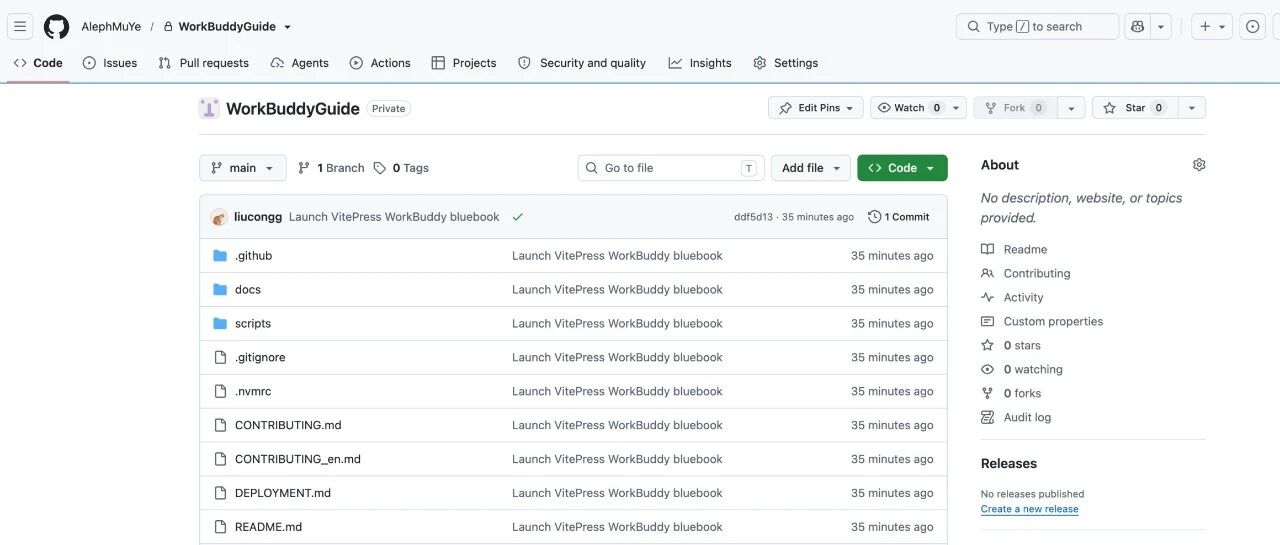
Task: Open the Releases heading link
Action: tap(1009, 464)
